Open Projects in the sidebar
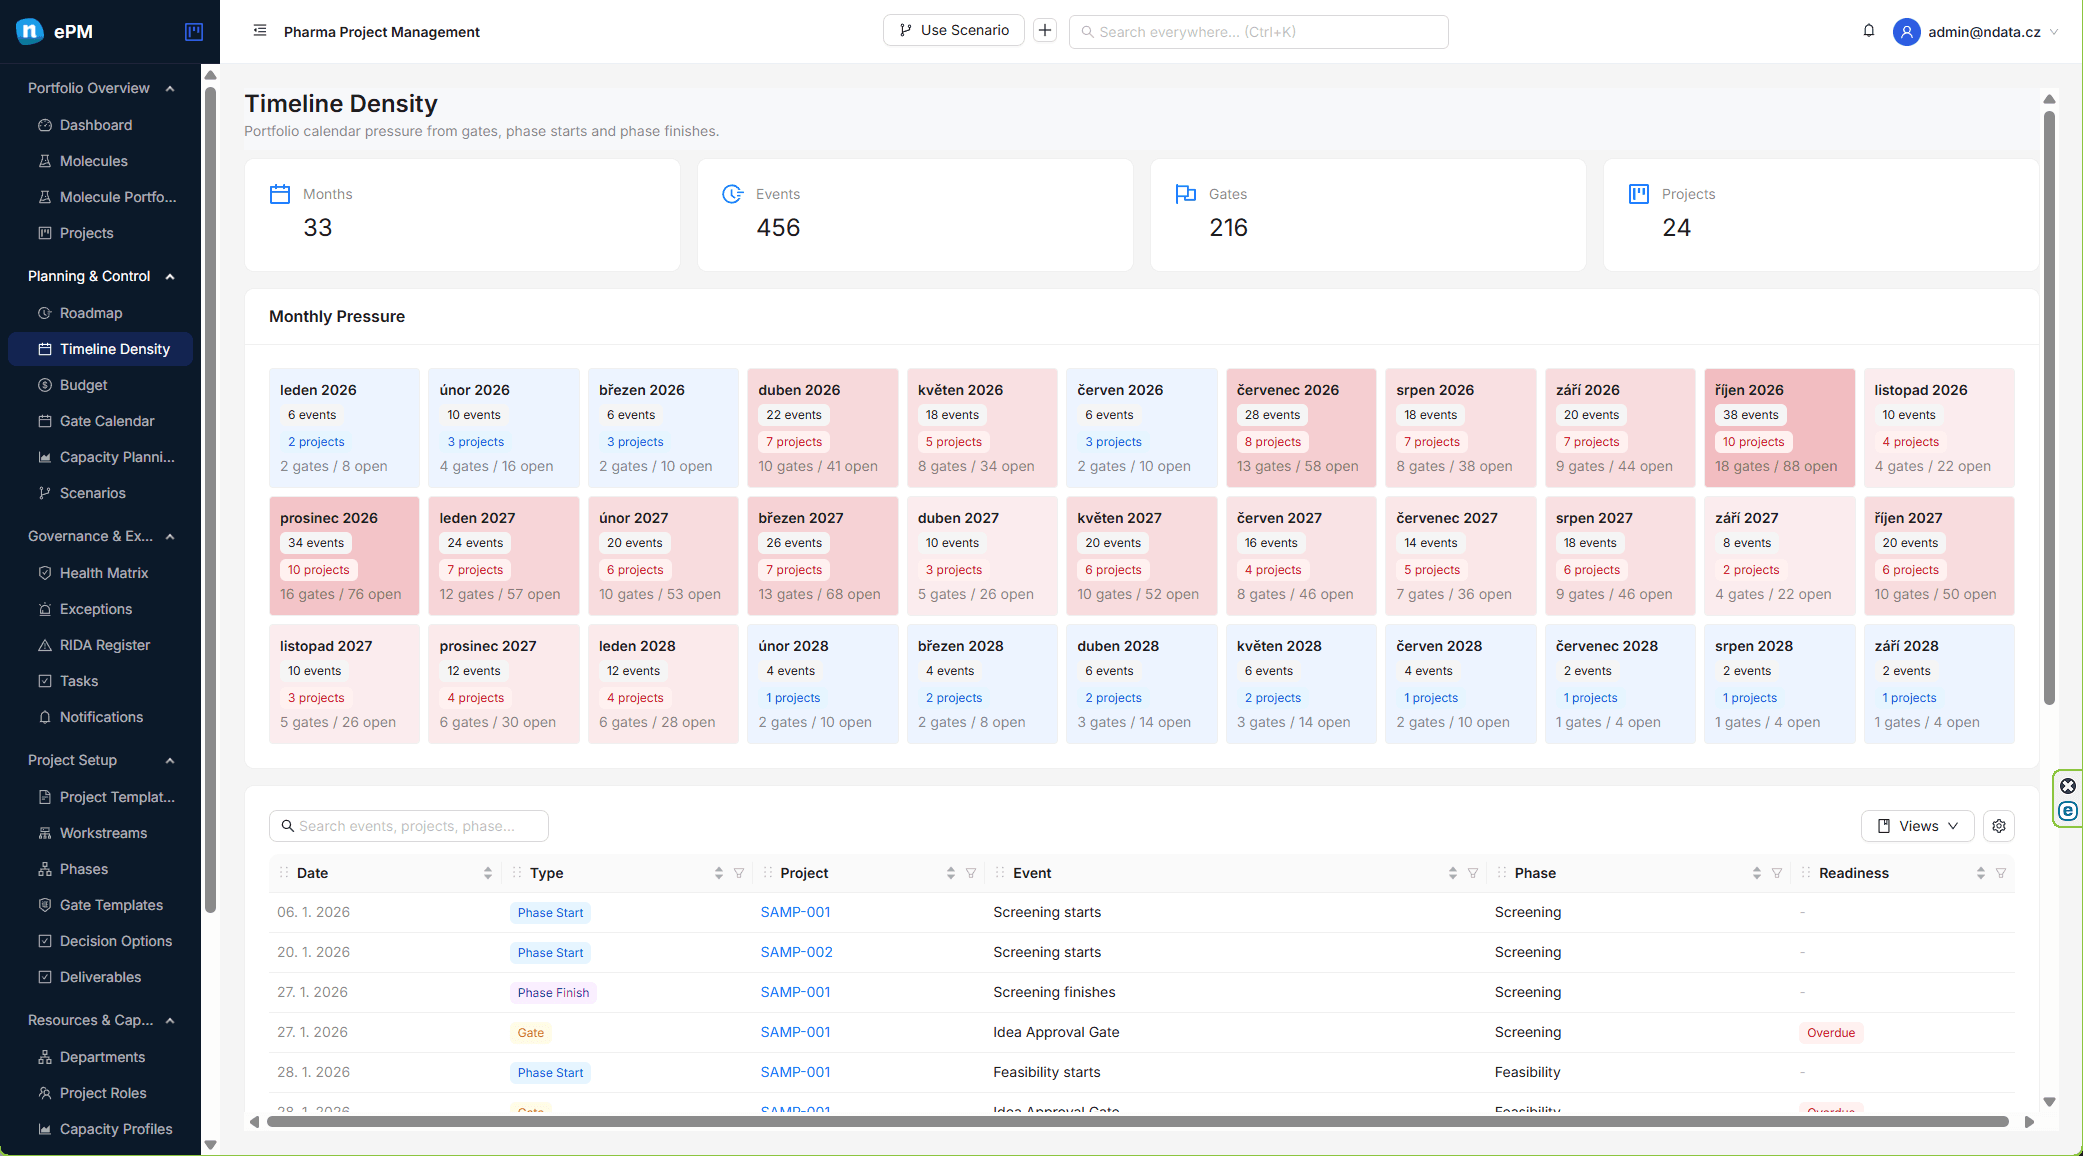This screenshot has width=2083, height=1156. click(100, 233)
